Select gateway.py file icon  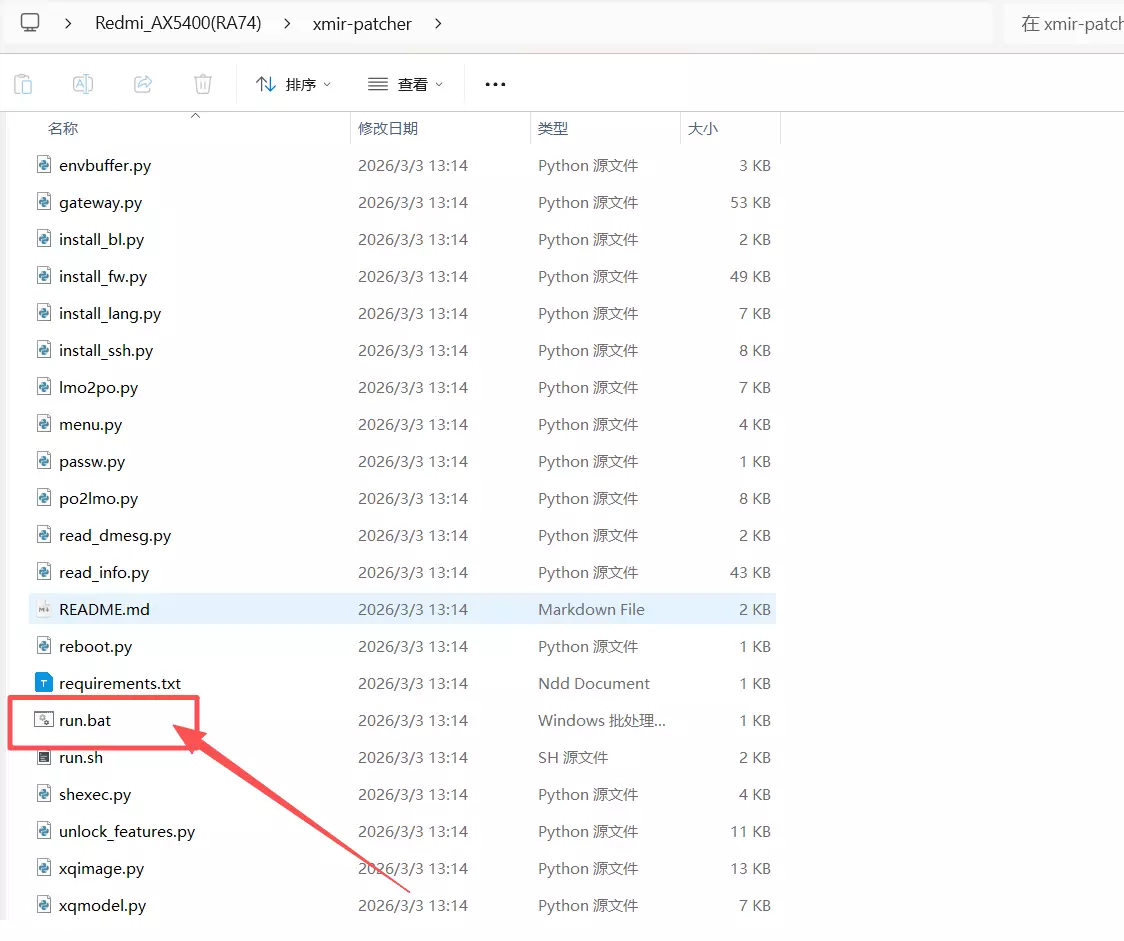(x=44, y=202)
